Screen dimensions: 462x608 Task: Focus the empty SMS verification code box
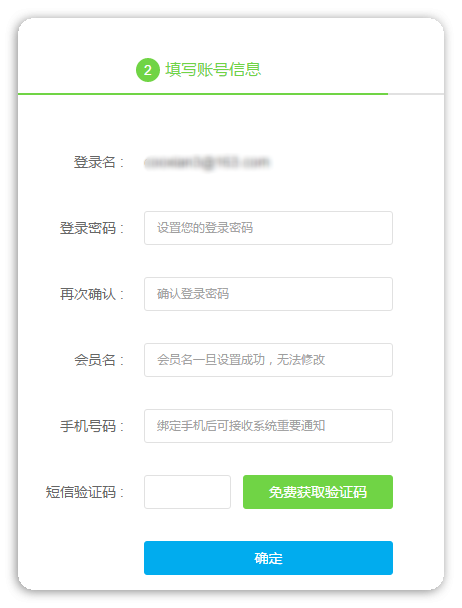(x=187, y=492)
